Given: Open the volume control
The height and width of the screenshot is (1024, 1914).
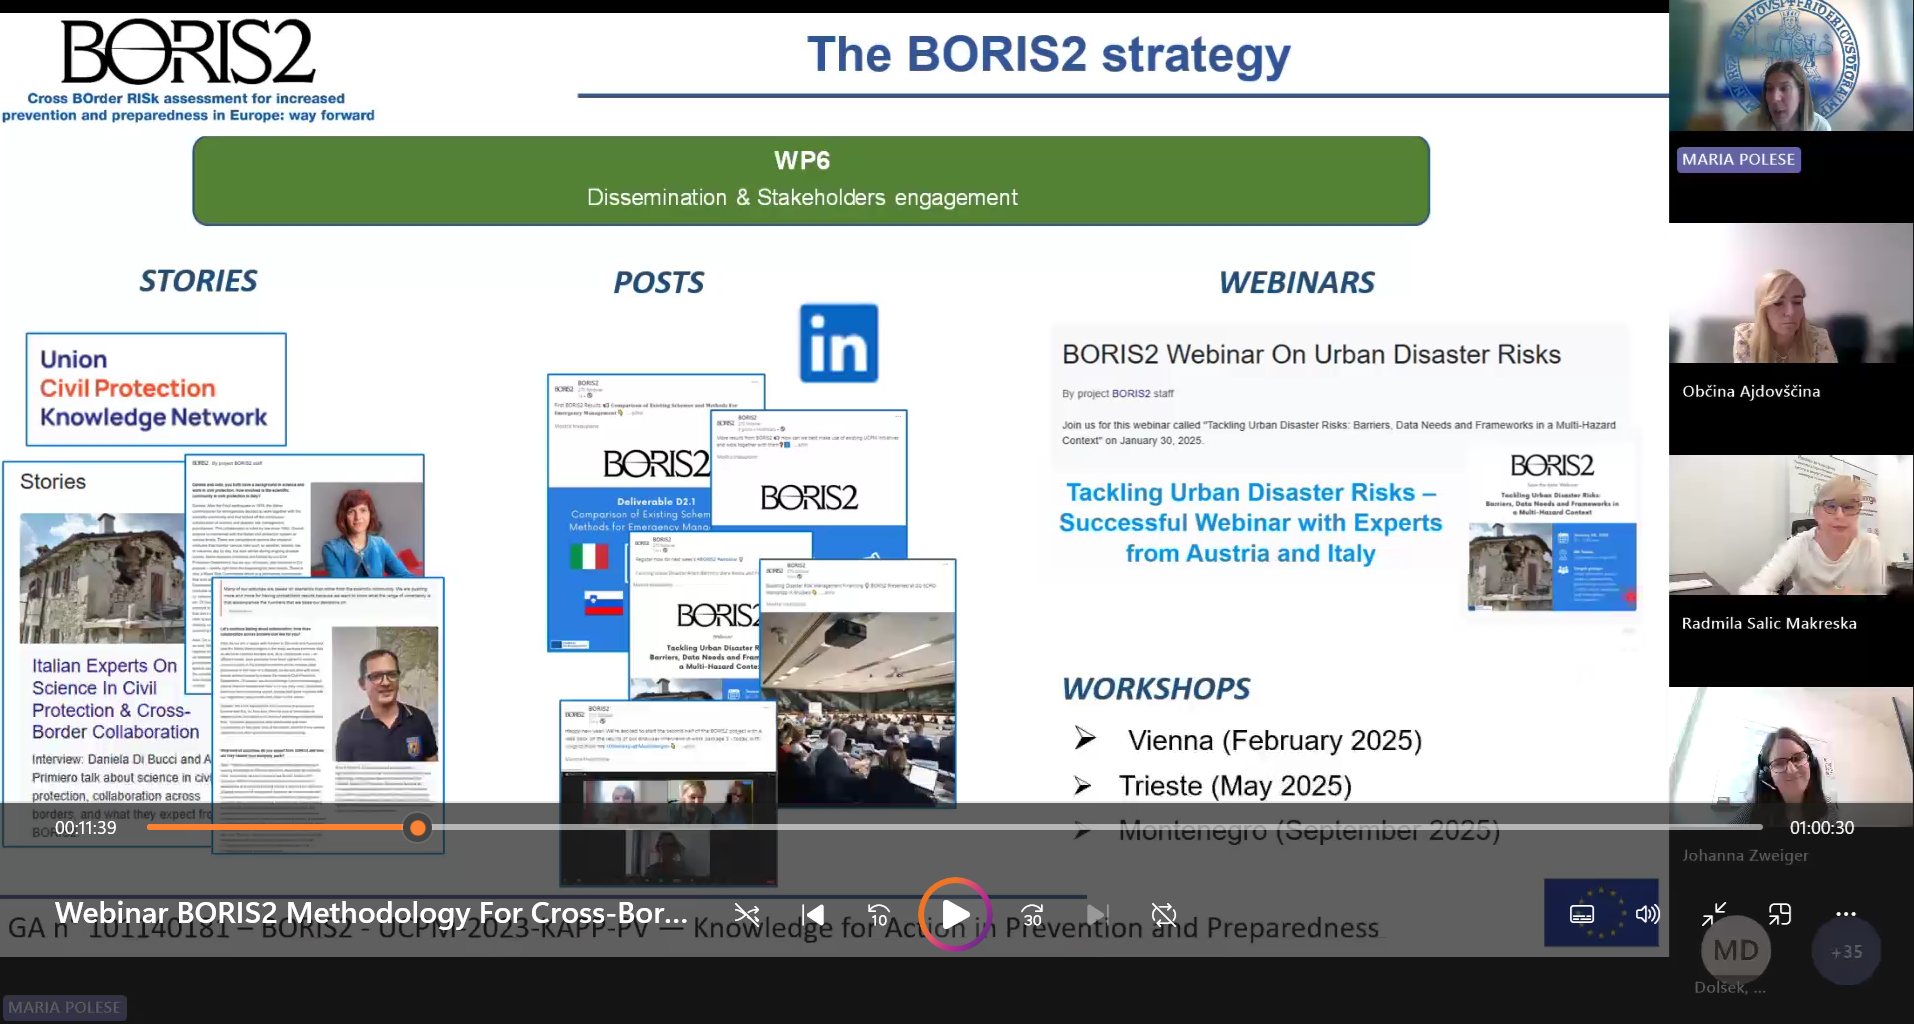Looking at the screenshot, I should (1647, 914).
